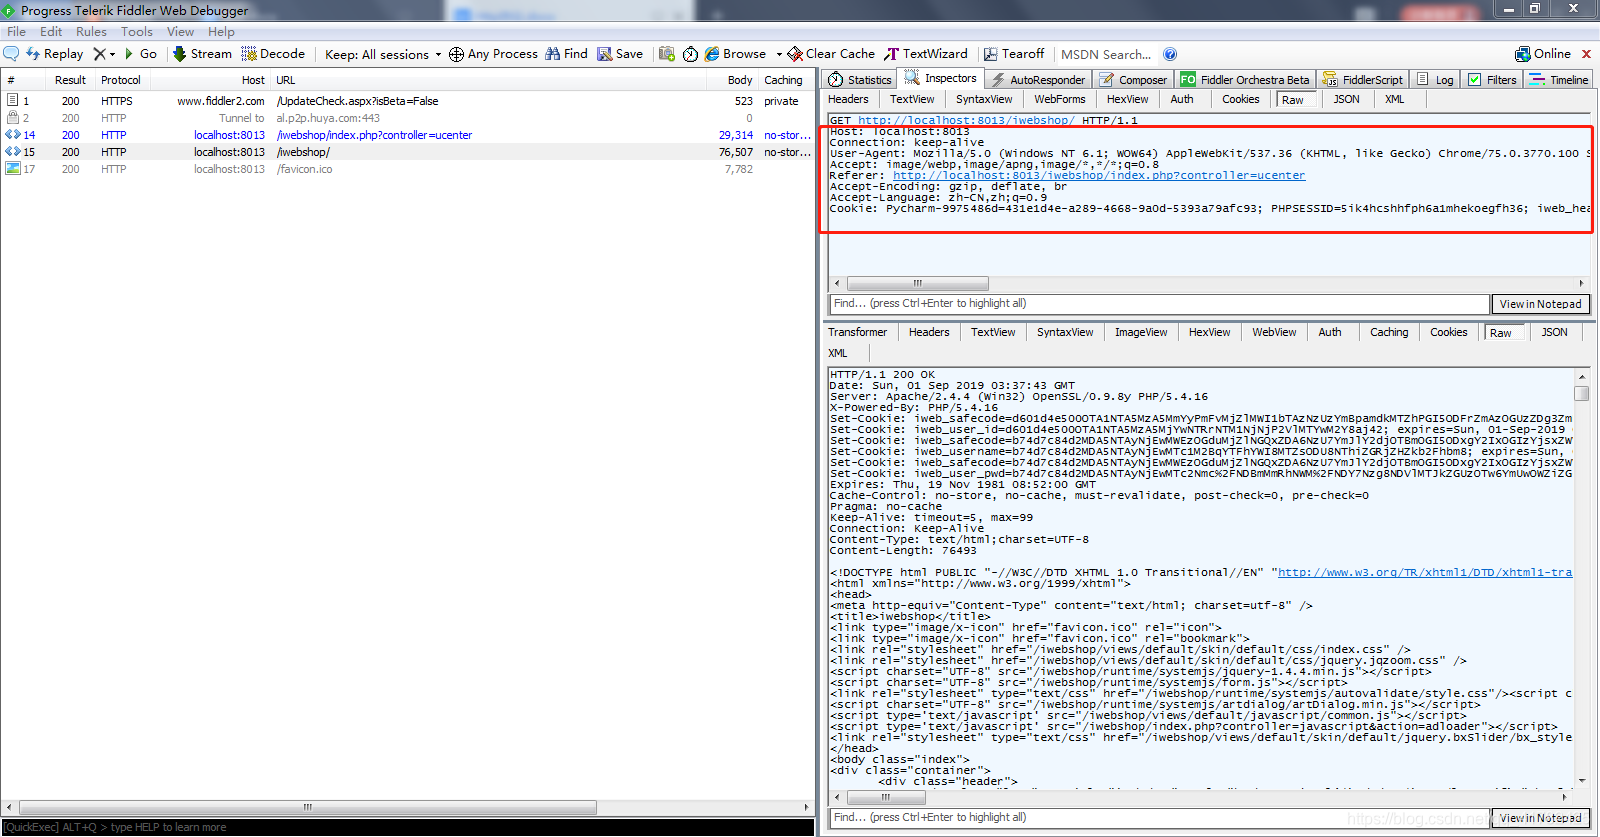The height and width of the screenshot is (837, 1600).
Task: Select response ImageView tab
Action: [x=1141, y=332]
